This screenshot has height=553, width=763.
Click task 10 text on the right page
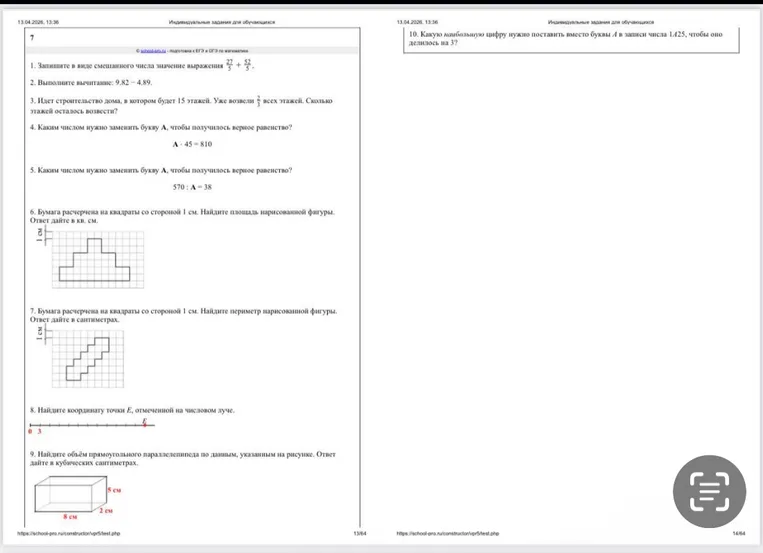point(565,38)
